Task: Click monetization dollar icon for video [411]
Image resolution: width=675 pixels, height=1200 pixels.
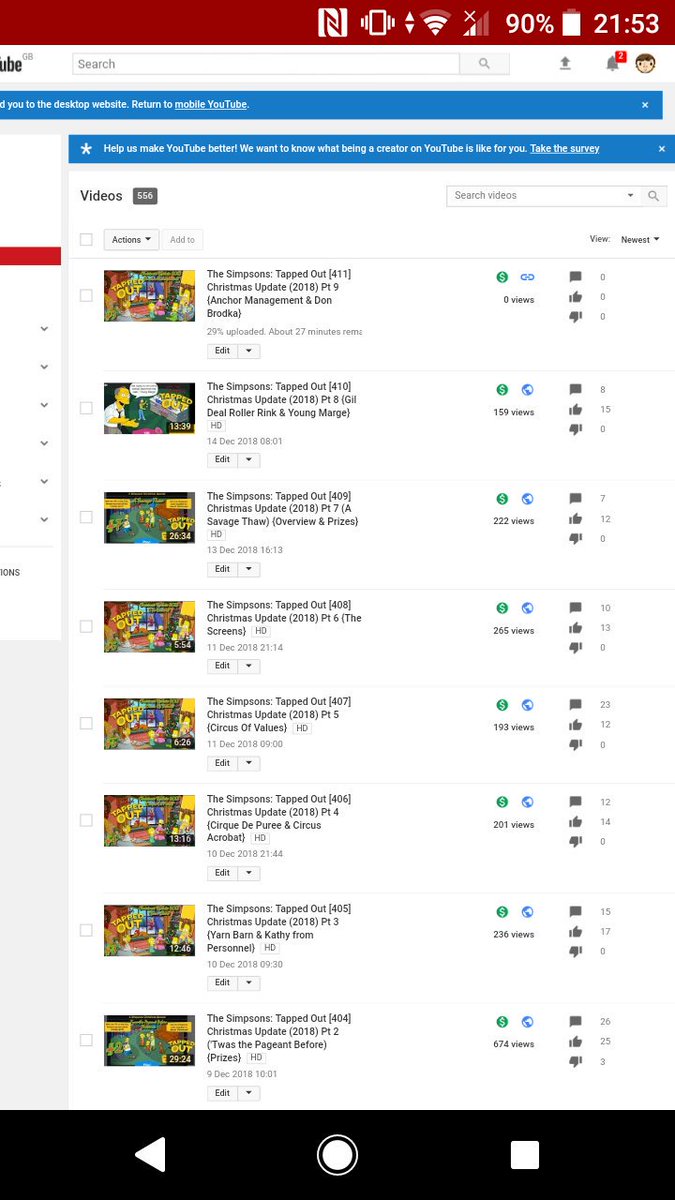Action: pyautogui.click(x=502, y=277)
